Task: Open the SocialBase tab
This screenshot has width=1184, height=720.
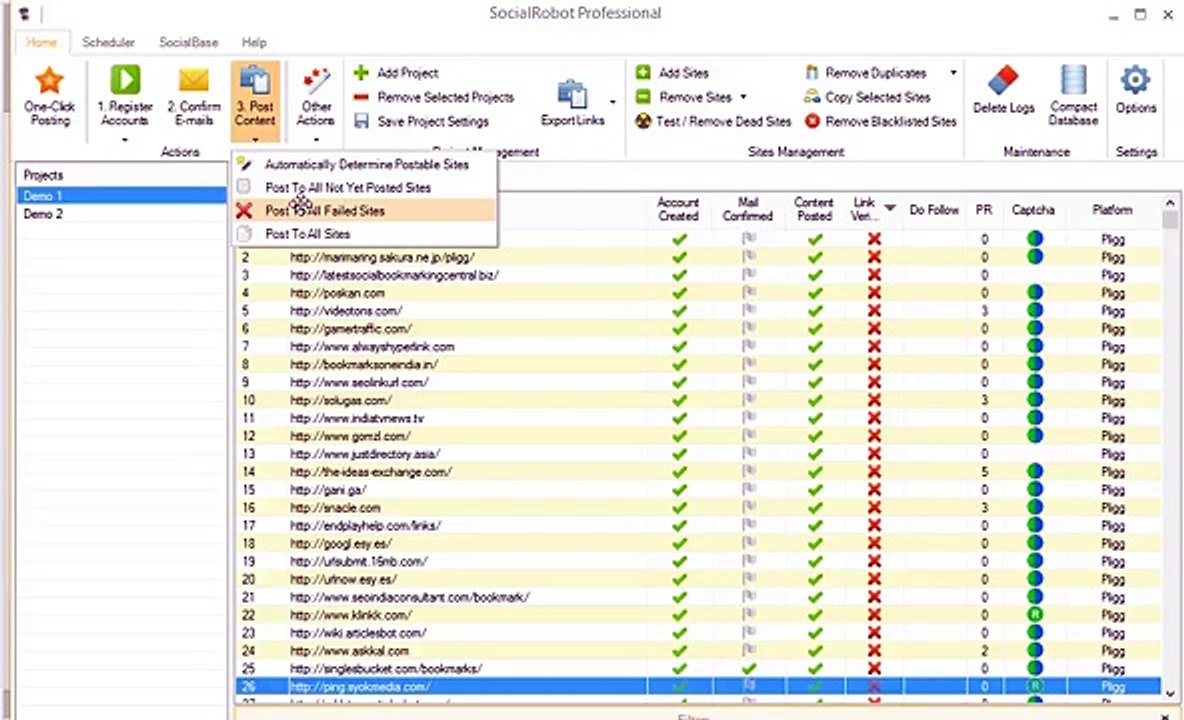Action: click(189, 43)
